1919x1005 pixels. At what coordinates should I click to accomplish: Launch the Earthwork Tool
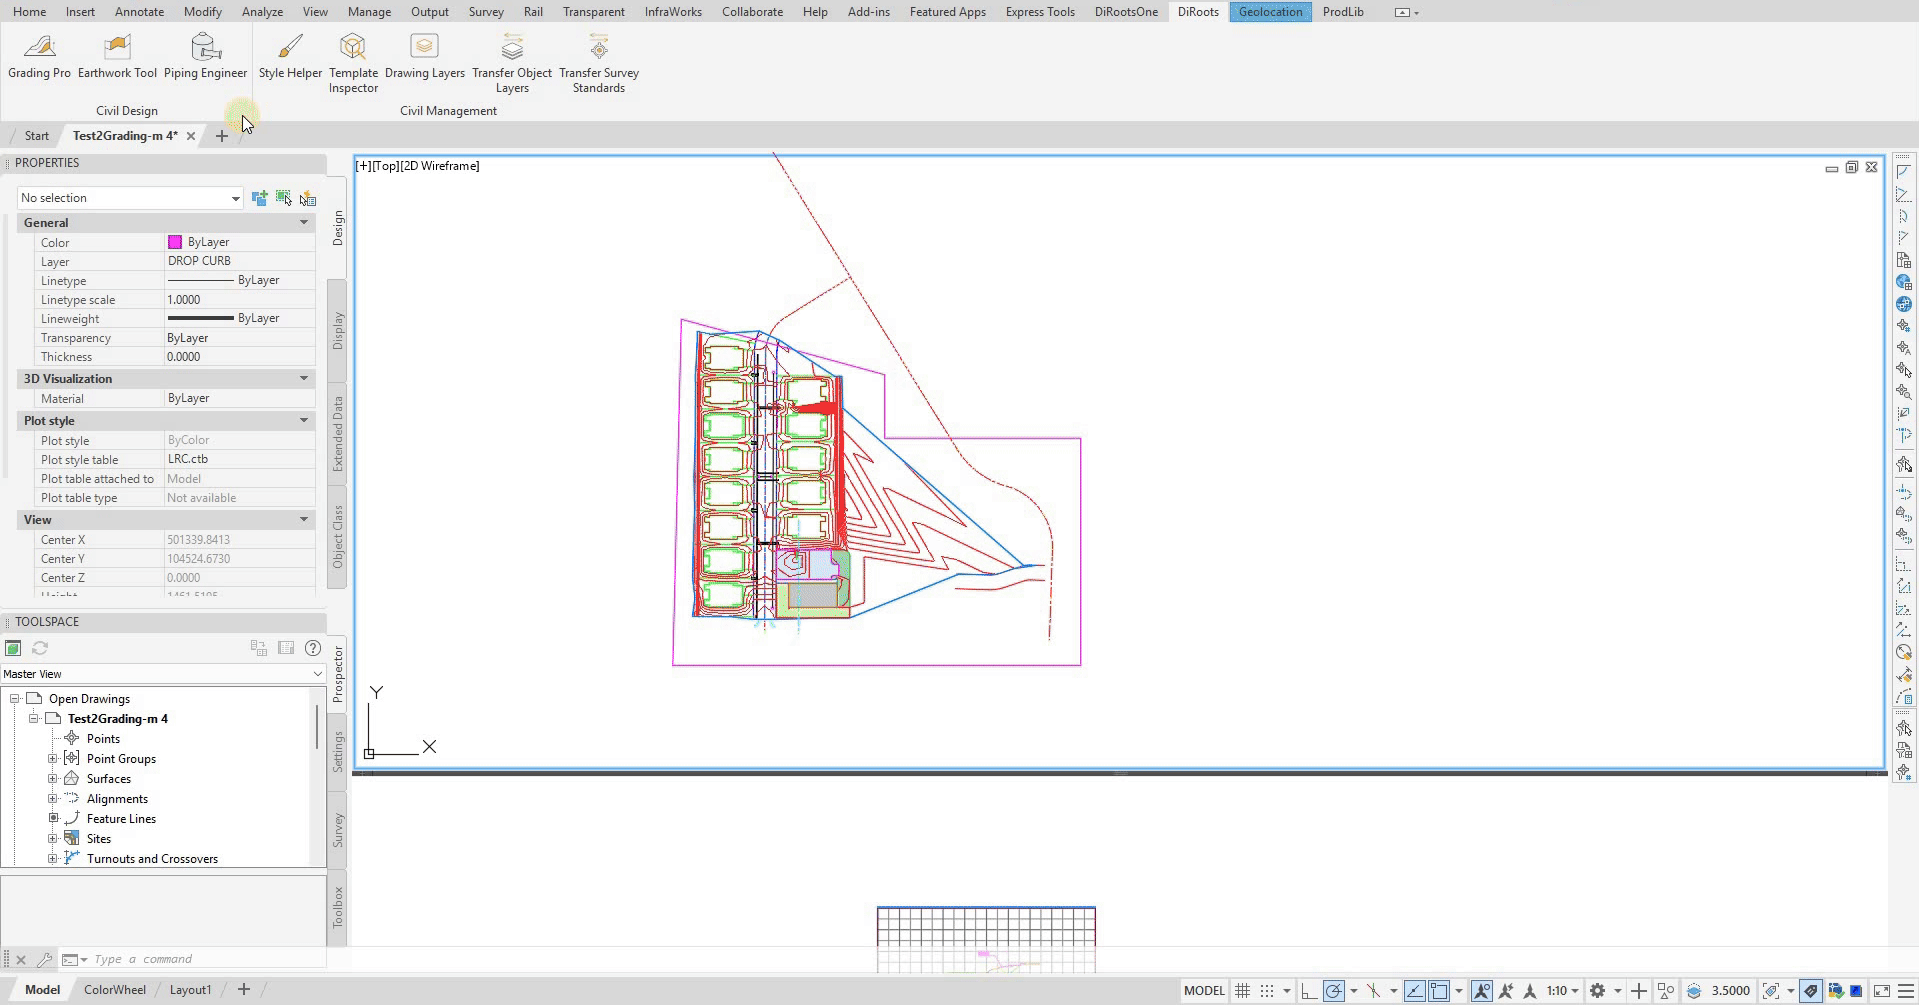coord(117,55)
